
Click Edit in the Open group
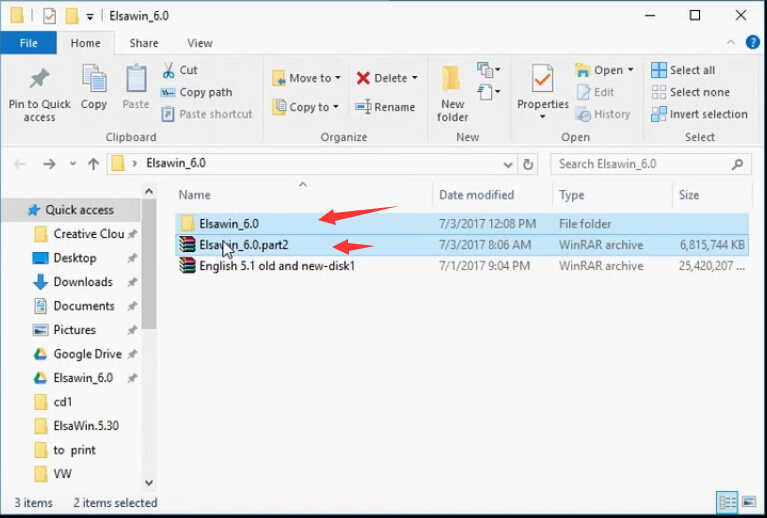[x=595, y=92]
